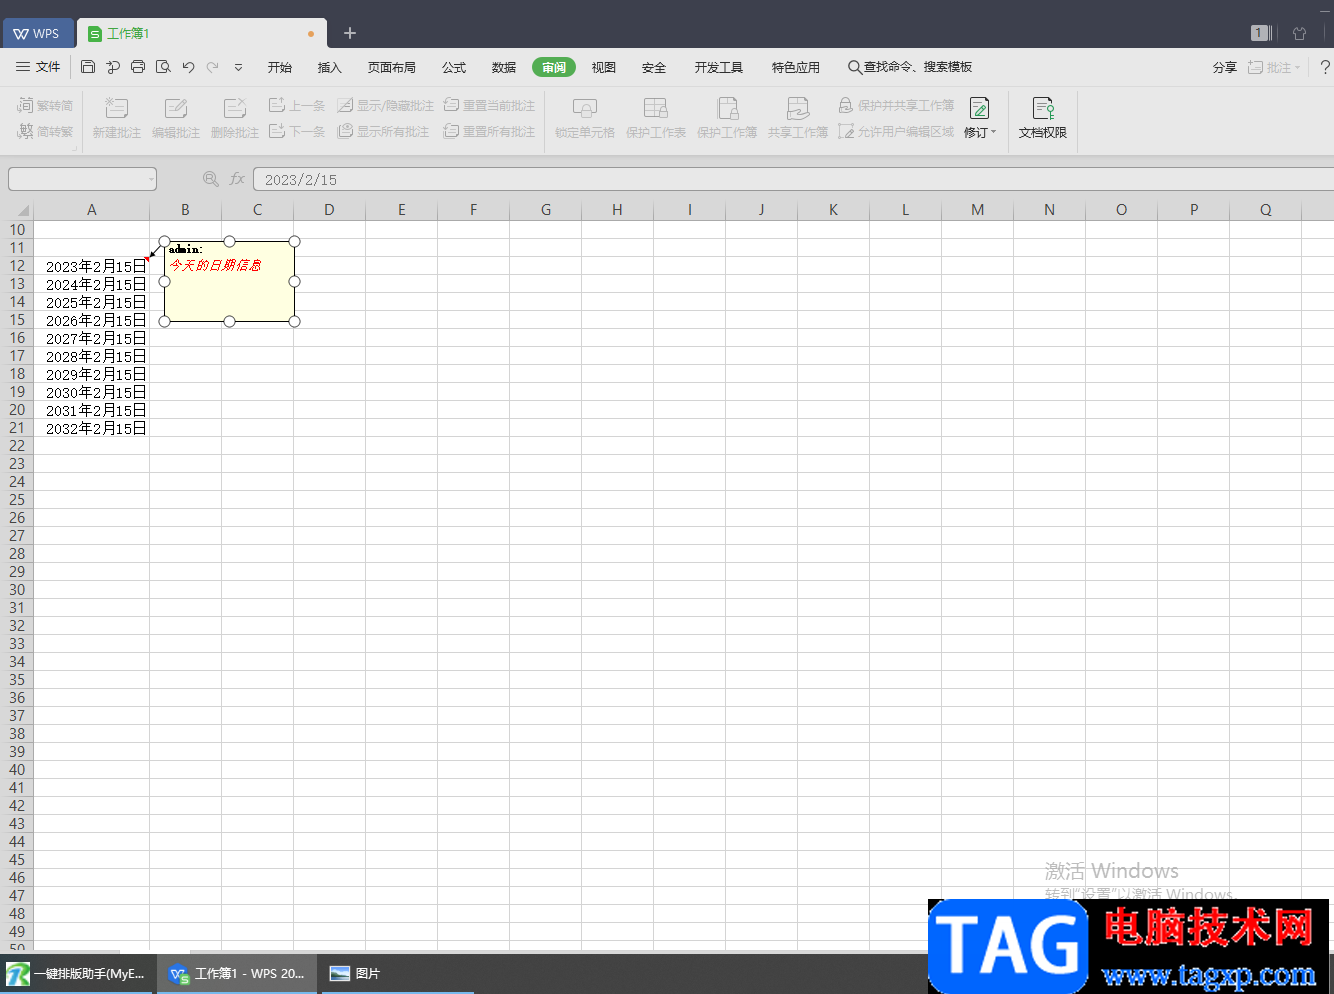The width and height of the screenshot is (1334, 994).
Task: Click the 查找命令 search box
Action: [910, 67]
